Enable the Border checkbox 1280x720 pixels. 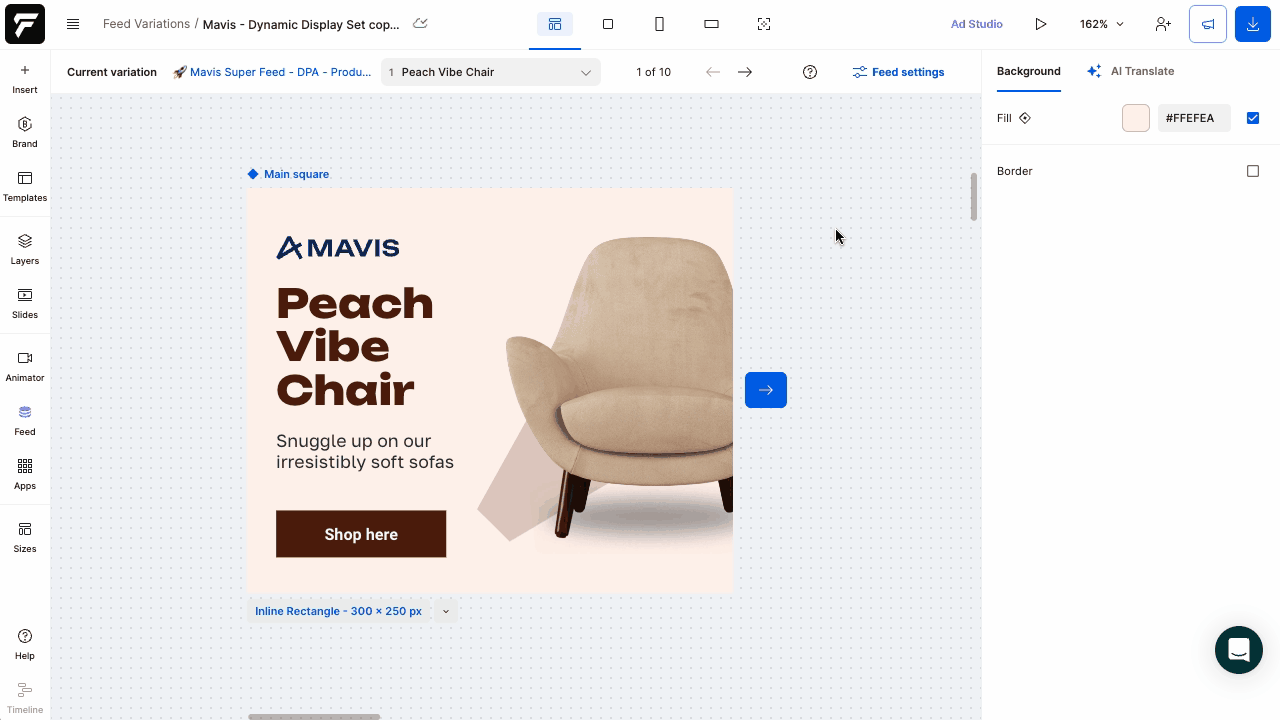(x=1253, y=171)
